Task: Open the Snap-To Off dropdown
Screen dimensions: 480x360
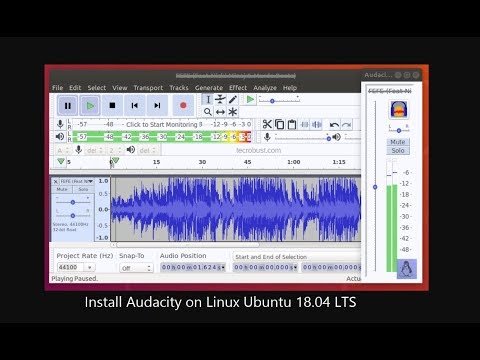Action: point(136,268)
